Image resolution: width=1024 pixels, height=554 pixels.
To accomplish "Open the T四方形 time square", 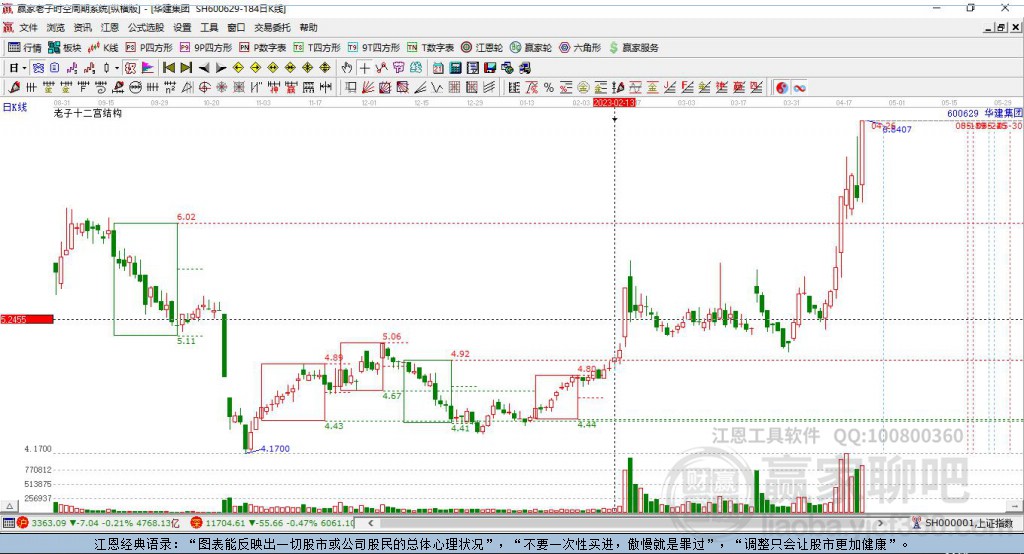I will pos(317,48).
